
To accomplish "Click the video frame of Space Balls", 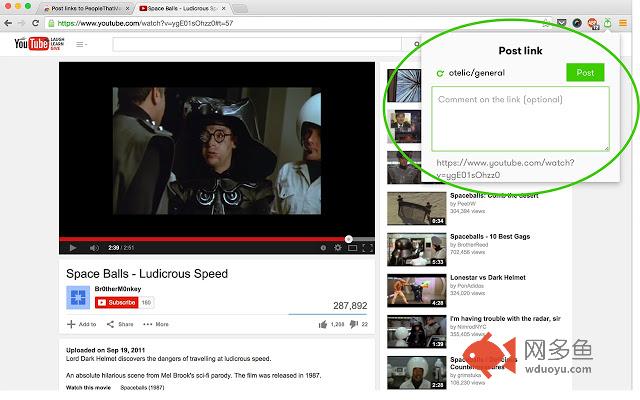I will pyautogui.click(x=217, y=151).
